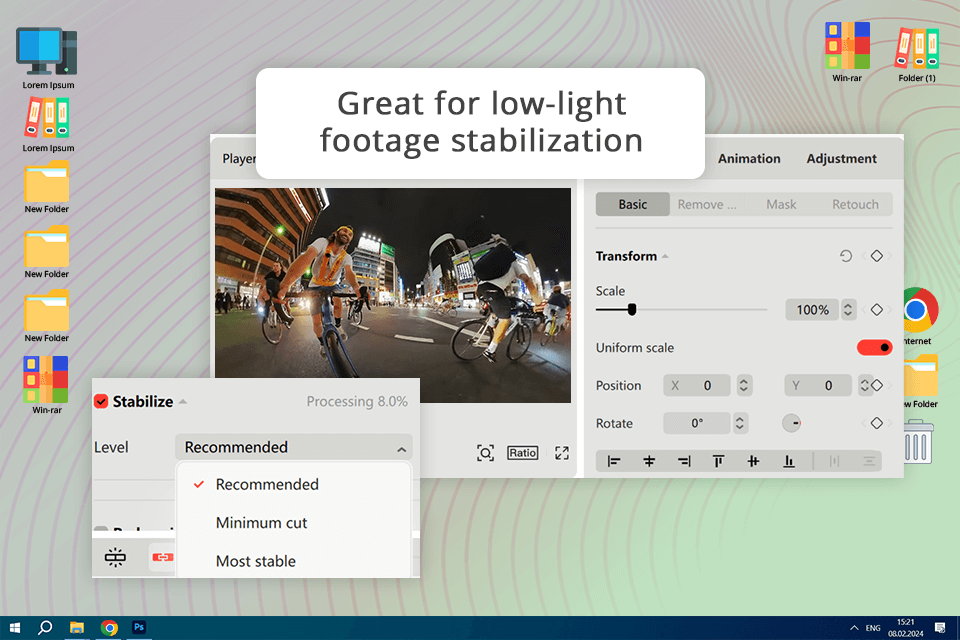Turn off the Uniform scale toggle
Screen dimensions: 960x640
pos(874,348)
